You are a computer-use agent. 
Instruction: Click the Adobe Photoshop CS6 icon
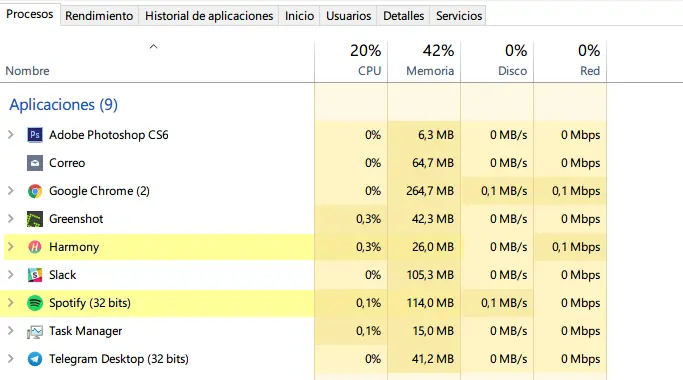coord(35,135)
